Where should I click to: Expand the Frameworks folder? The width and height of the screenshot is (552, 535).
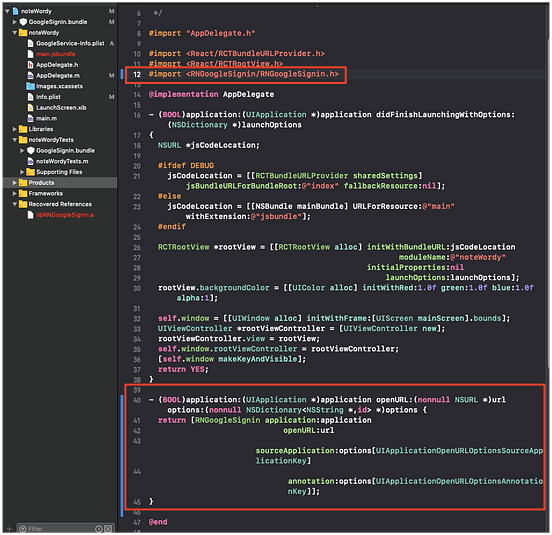14,194
